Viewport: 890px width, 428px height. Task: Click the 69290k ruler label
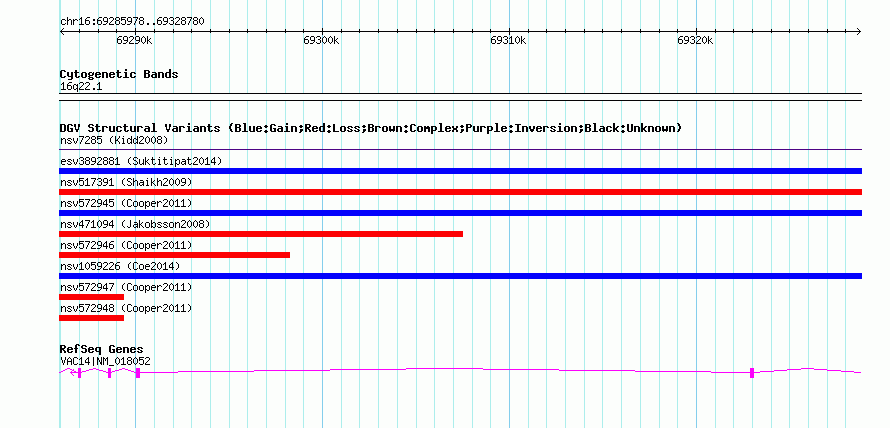[x=135, y=40]
